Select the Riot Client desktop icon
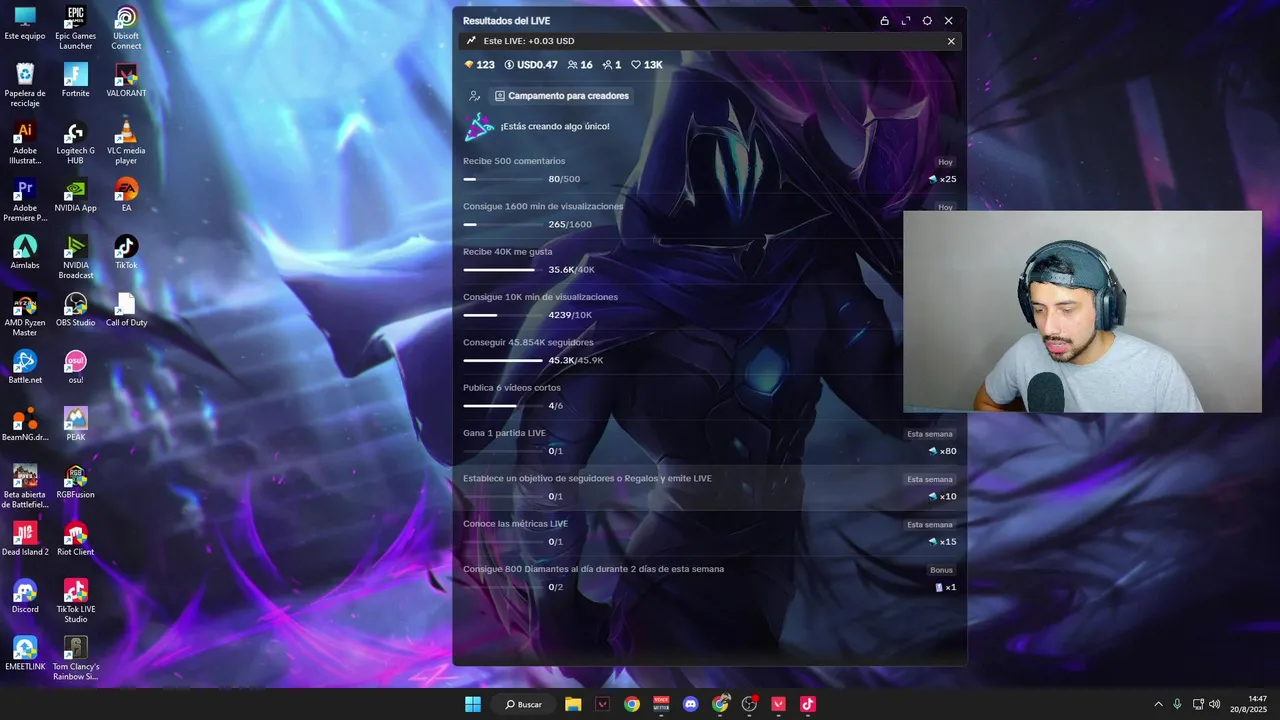This screenshot has width=1280, height=720. point(76,538)
